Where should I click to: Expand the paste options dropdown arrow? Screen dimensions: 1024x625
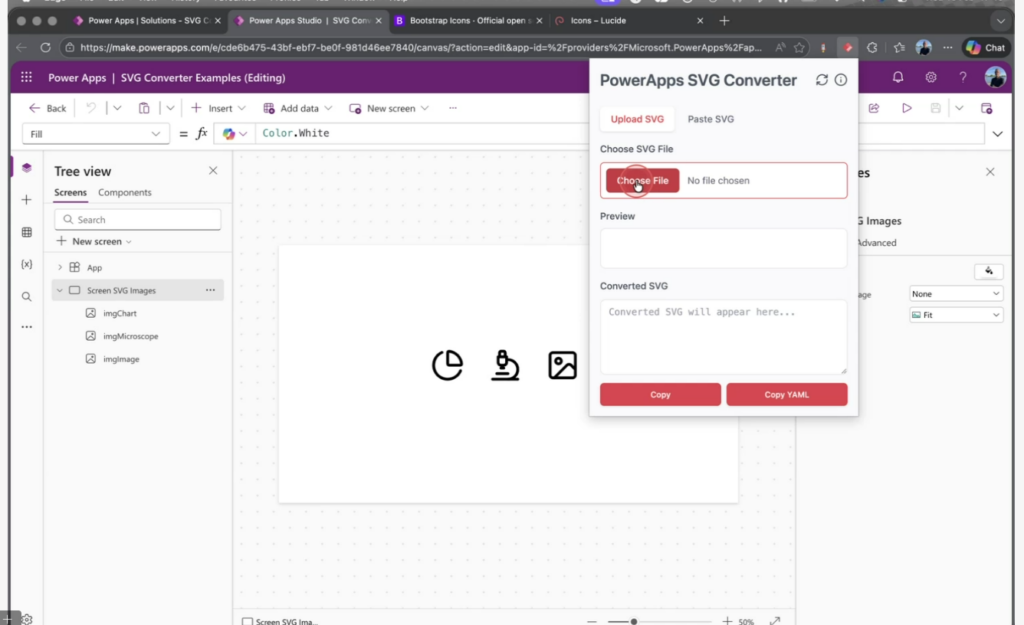pyautogui.click(x=170, y=108)
